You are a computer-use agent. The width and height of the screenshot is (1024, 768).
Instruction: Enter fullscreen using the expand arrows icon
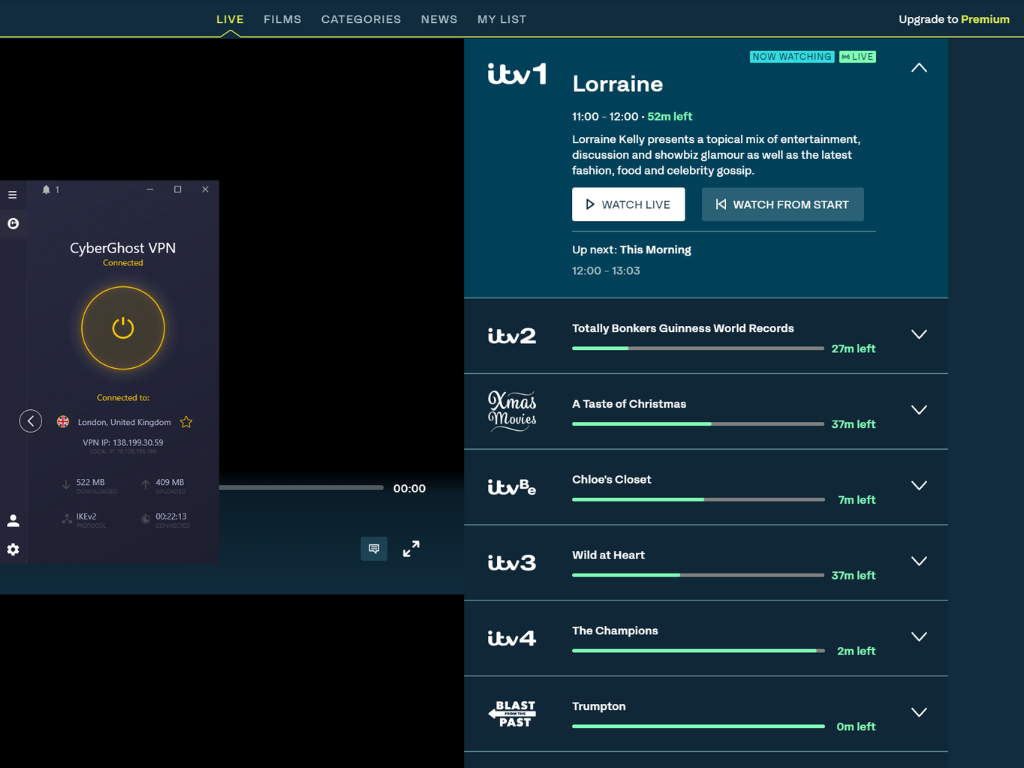[410, 548]
